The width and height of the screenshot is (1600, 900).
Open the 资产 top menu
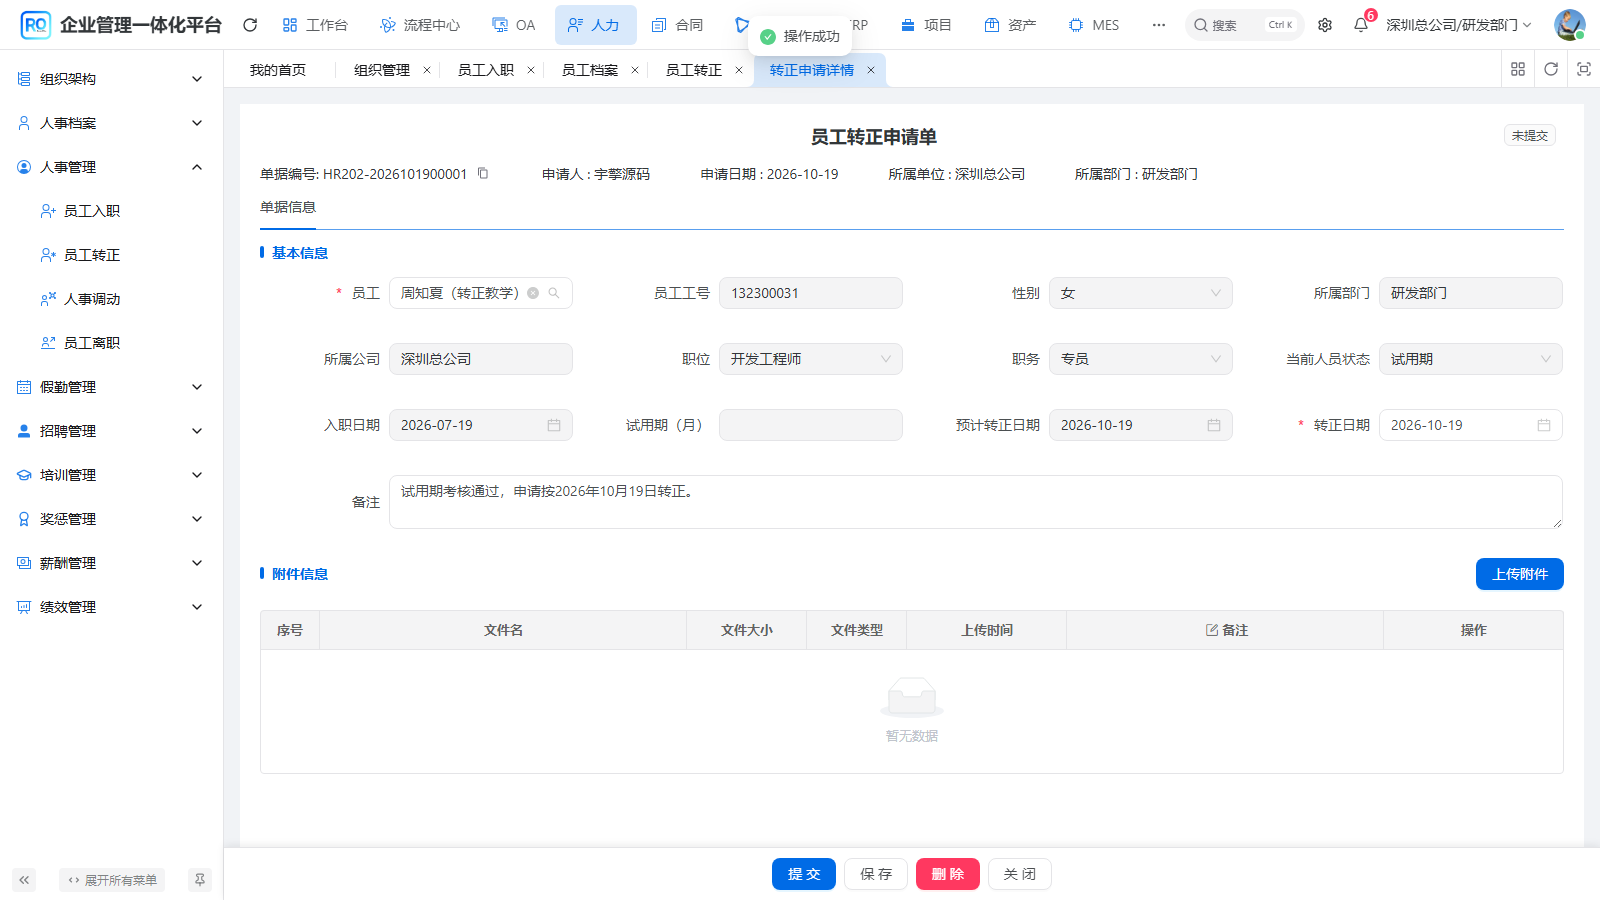pos(1010,25)
